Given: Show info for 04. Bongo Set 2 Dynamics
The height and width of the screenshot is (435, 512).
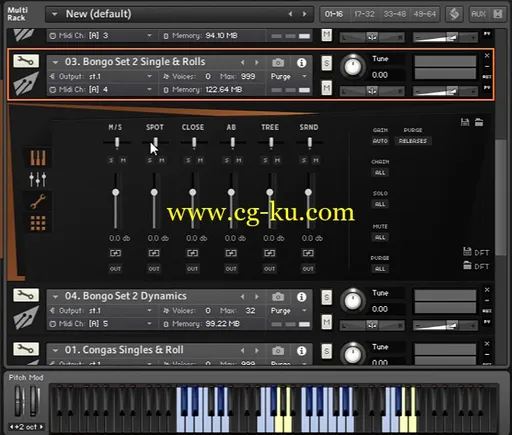Looking at the screenshot, I should 301,297.
